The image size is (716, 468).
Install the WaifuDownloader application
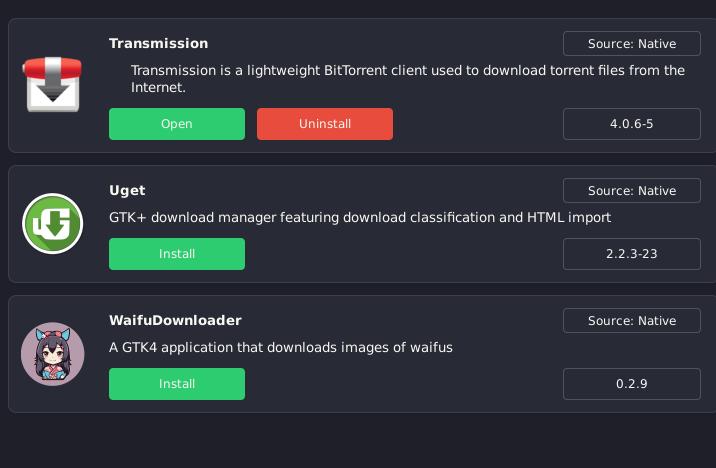(x=176, y=384)
